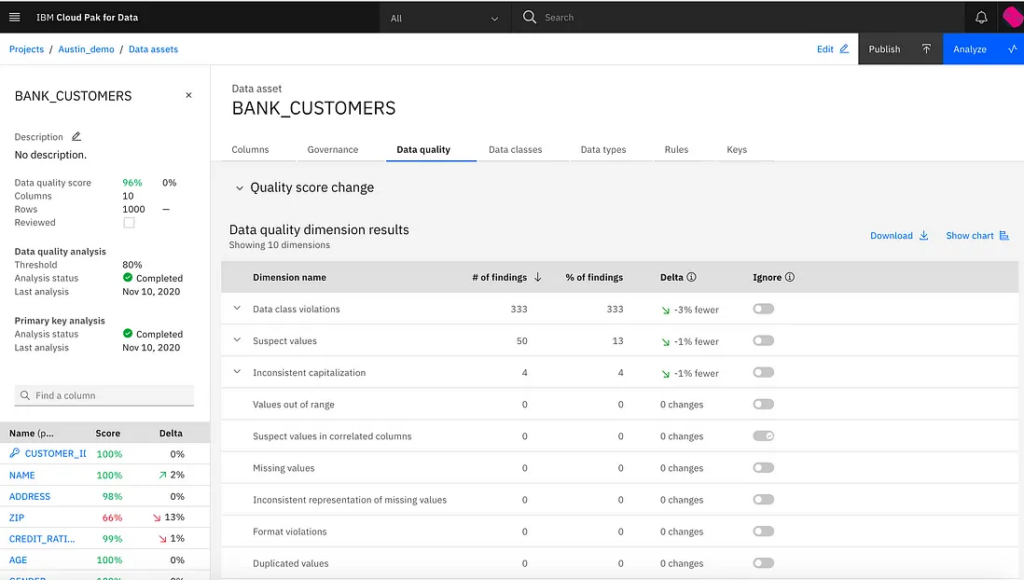Toggle Ignore for Values out of range
This screenshot has width=1024, height=580.
tap(763, 404)
